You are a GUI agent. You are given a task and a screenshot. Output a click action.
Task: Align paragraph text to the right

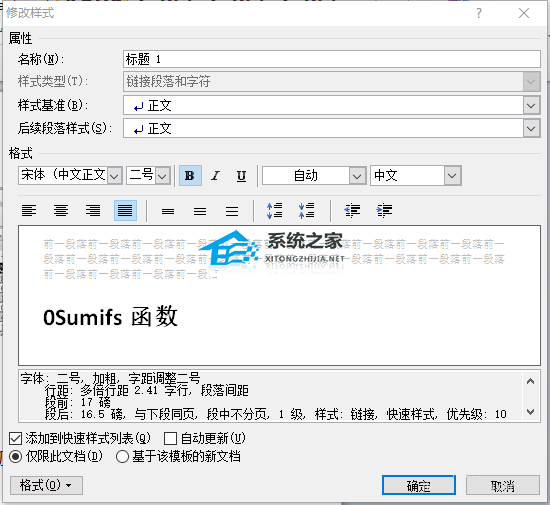click(93, 211)
